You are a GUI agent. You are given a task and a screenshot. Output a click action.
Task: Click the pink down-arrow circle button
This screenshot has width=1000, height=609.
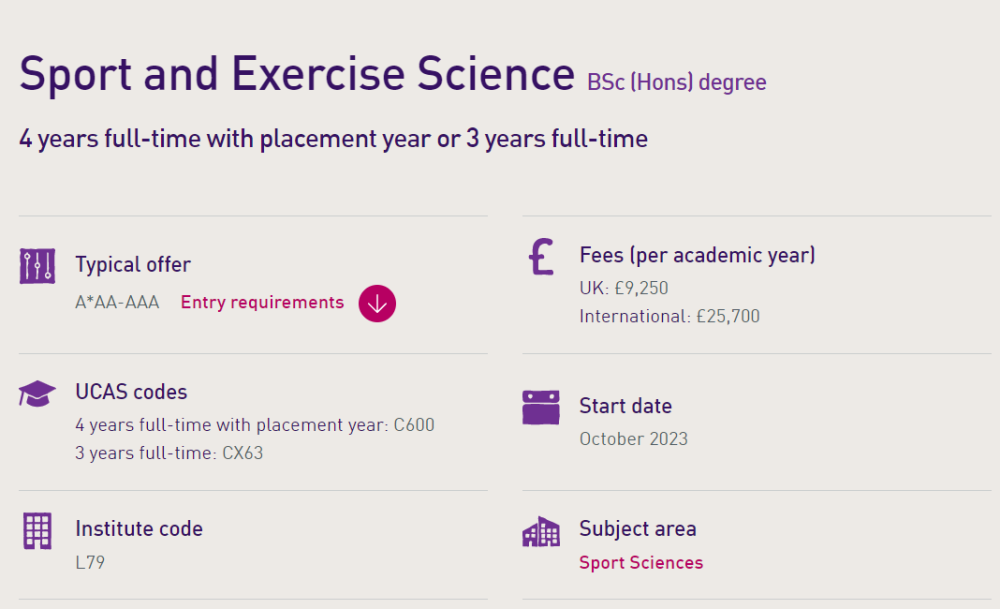coord(377,304)
